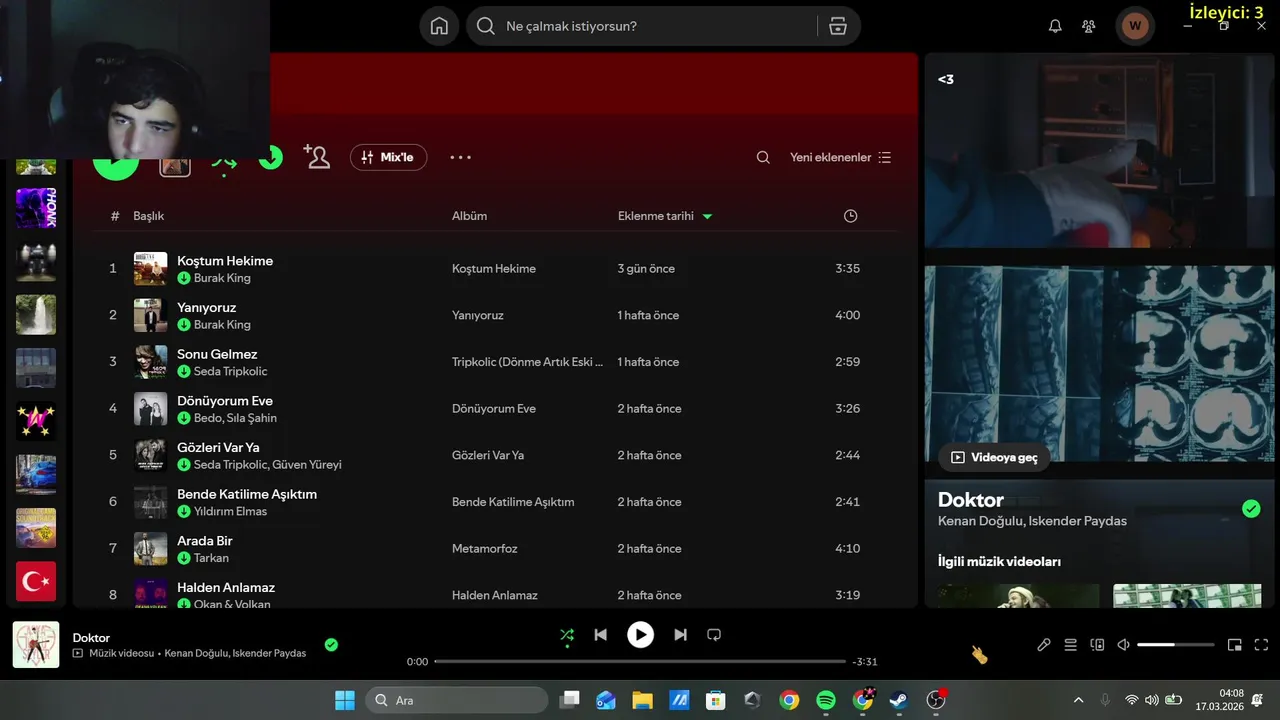
Task: Open the Windows Start menu
Action: click(344, 700)
